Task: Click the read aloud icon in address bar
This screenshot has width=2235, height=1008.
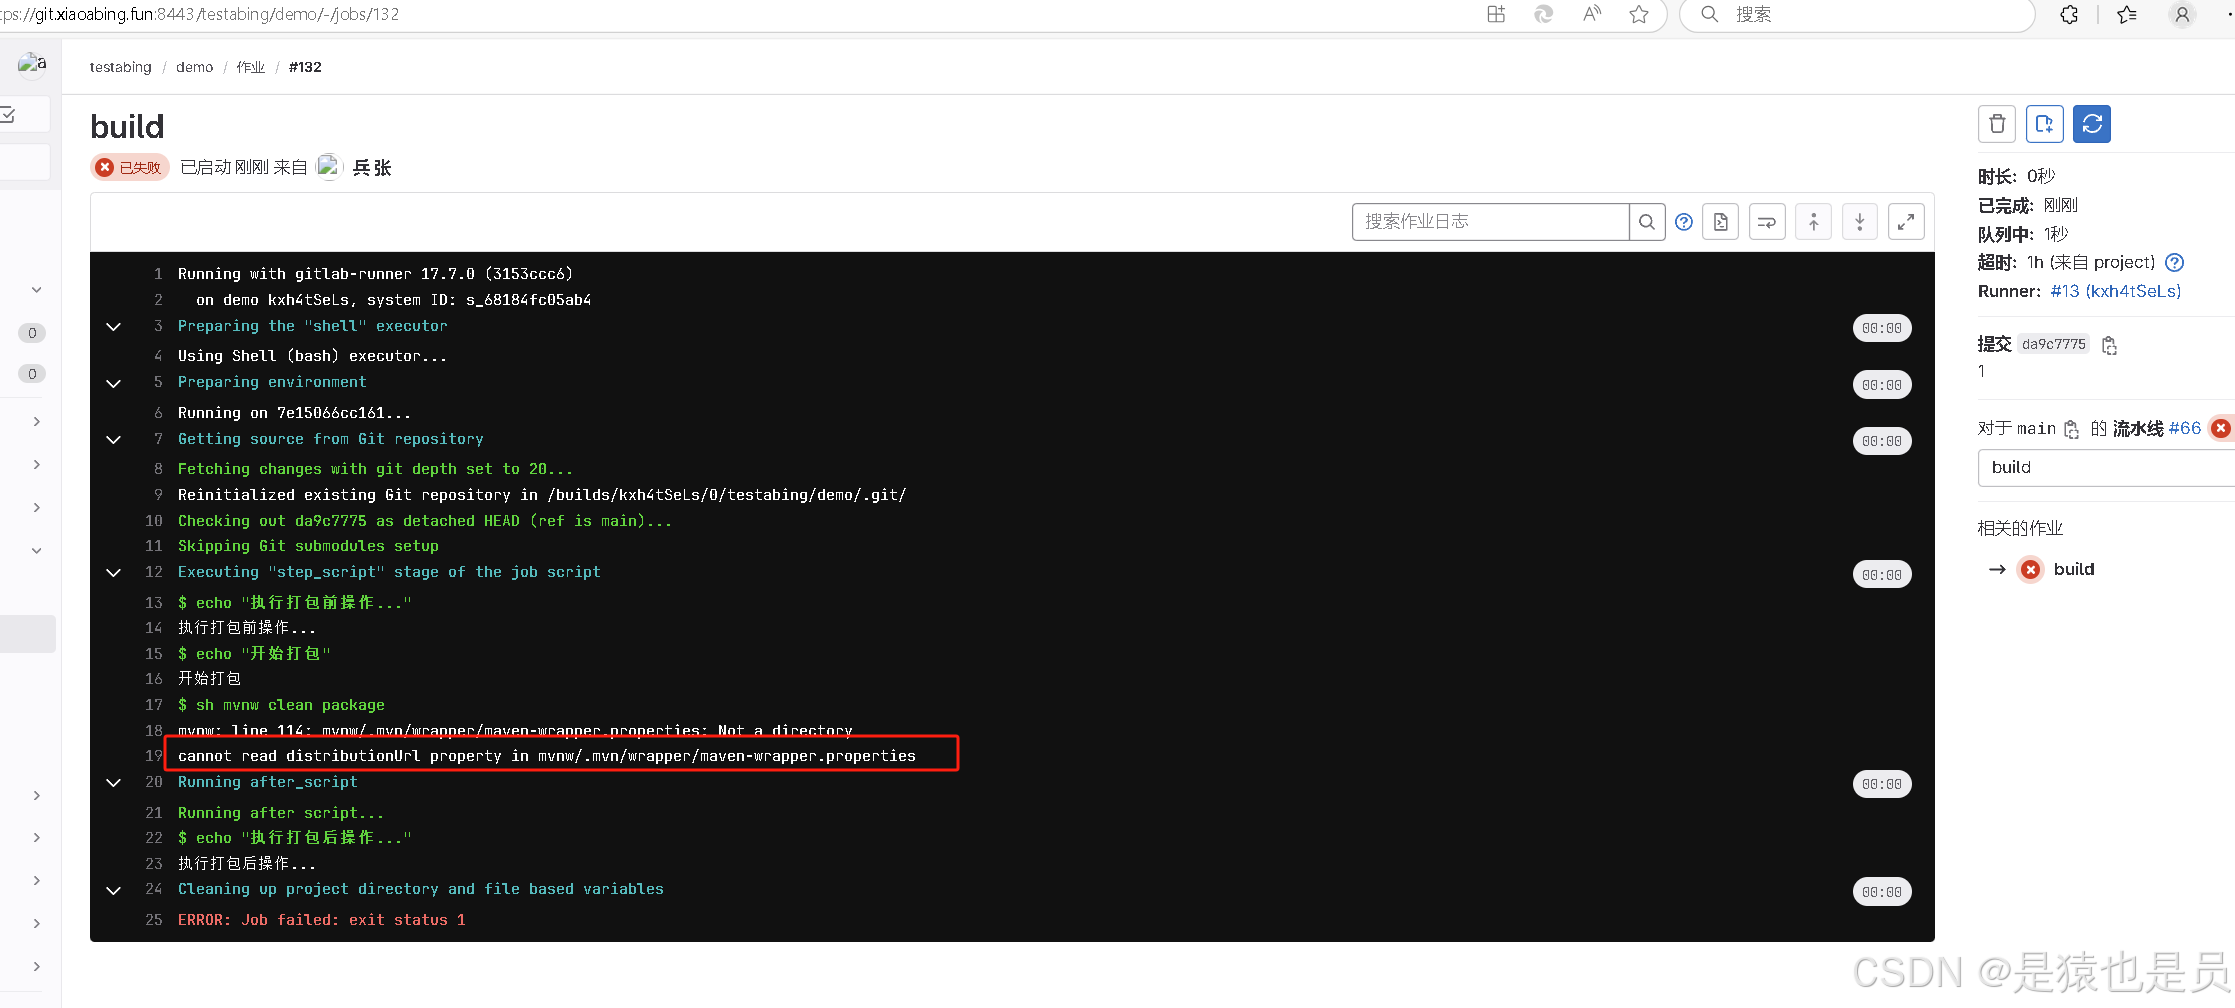Action: tap(1592, 14)
